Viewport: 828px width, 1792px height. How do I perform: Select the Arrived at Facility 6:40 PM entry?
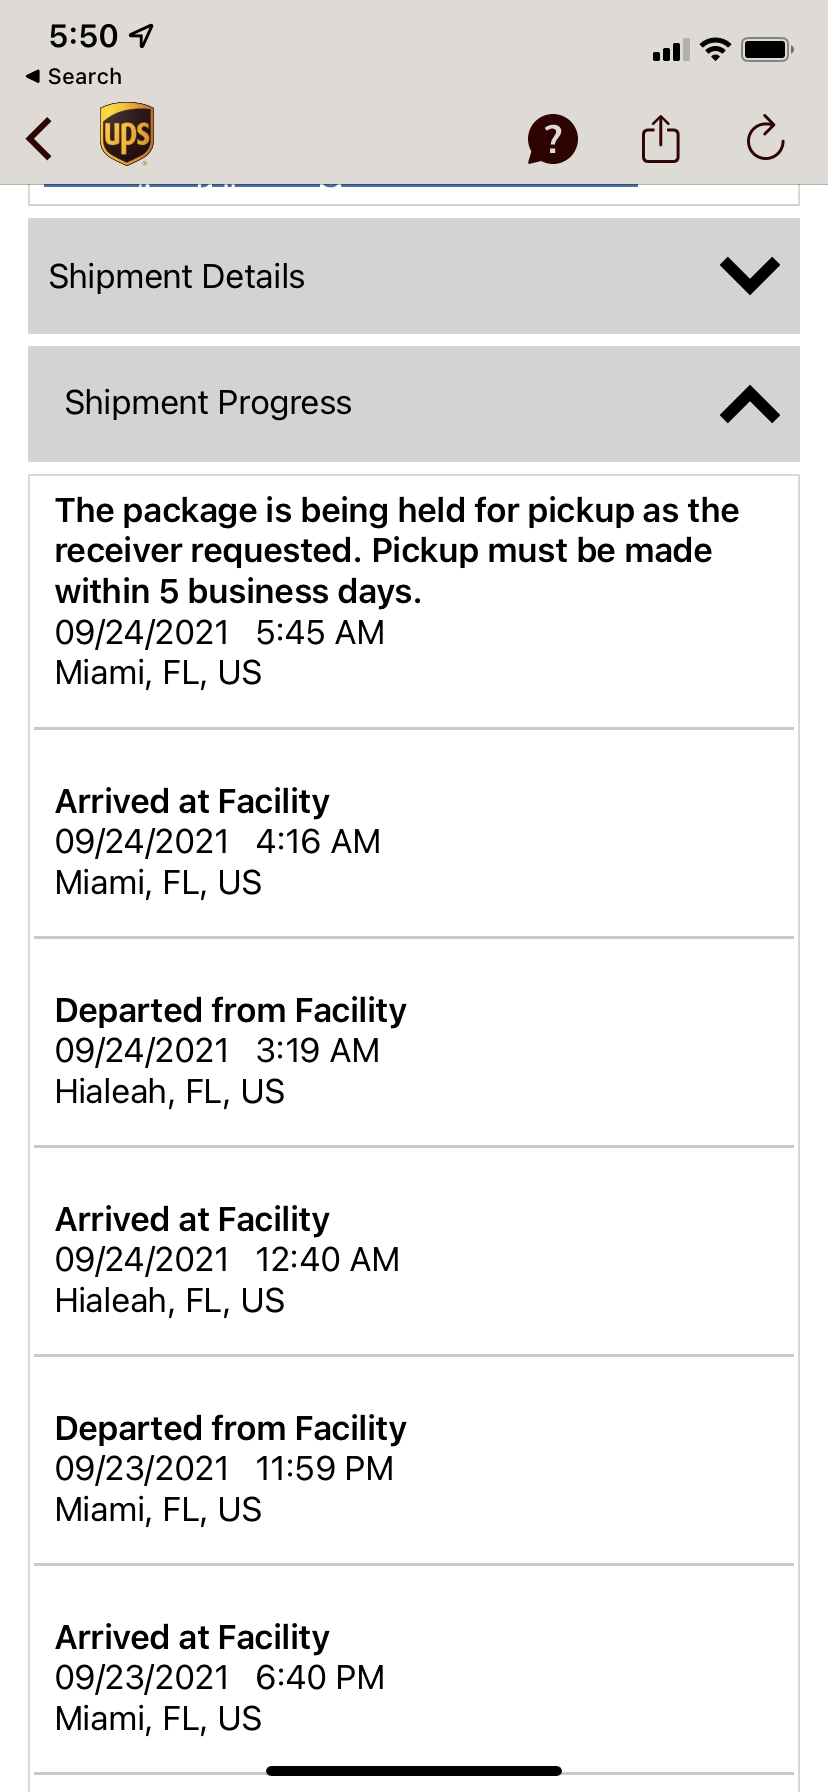(x=414, y=1670)
